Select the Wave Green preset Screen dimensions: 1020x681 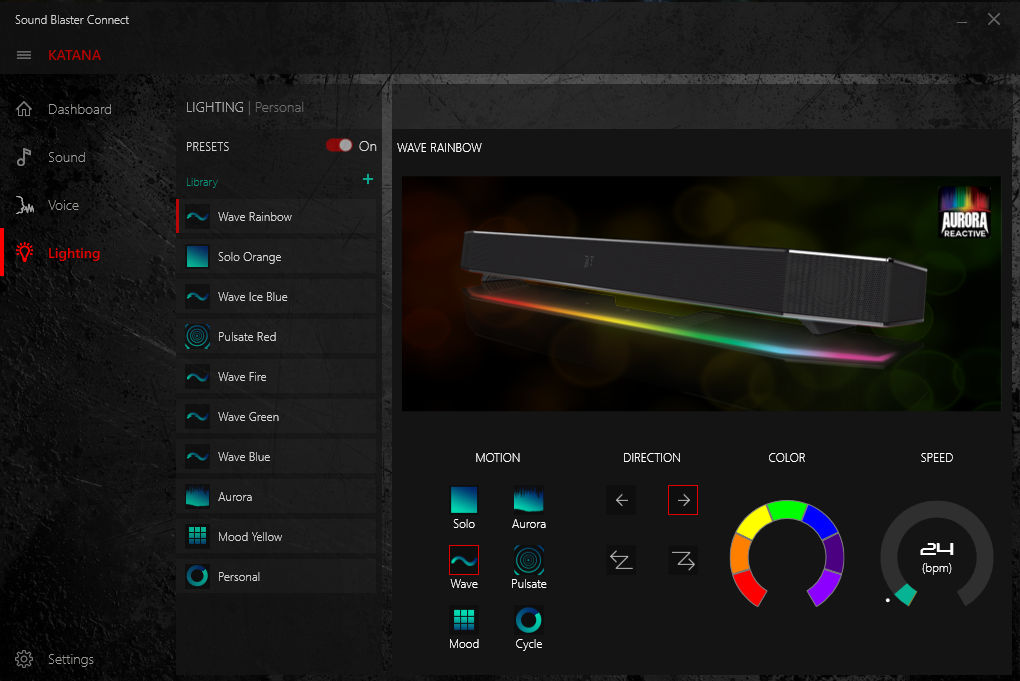click(x=277, y=416)
